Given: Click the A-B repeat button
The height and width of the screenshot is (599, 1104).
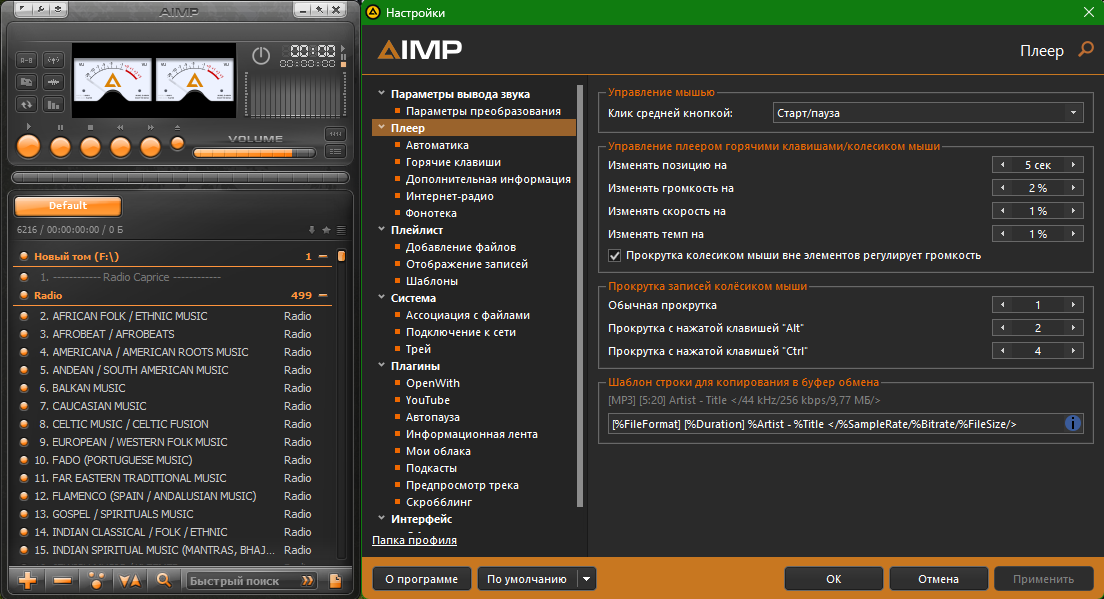Looking at the screenshot, I should click(x=27, y=60).
